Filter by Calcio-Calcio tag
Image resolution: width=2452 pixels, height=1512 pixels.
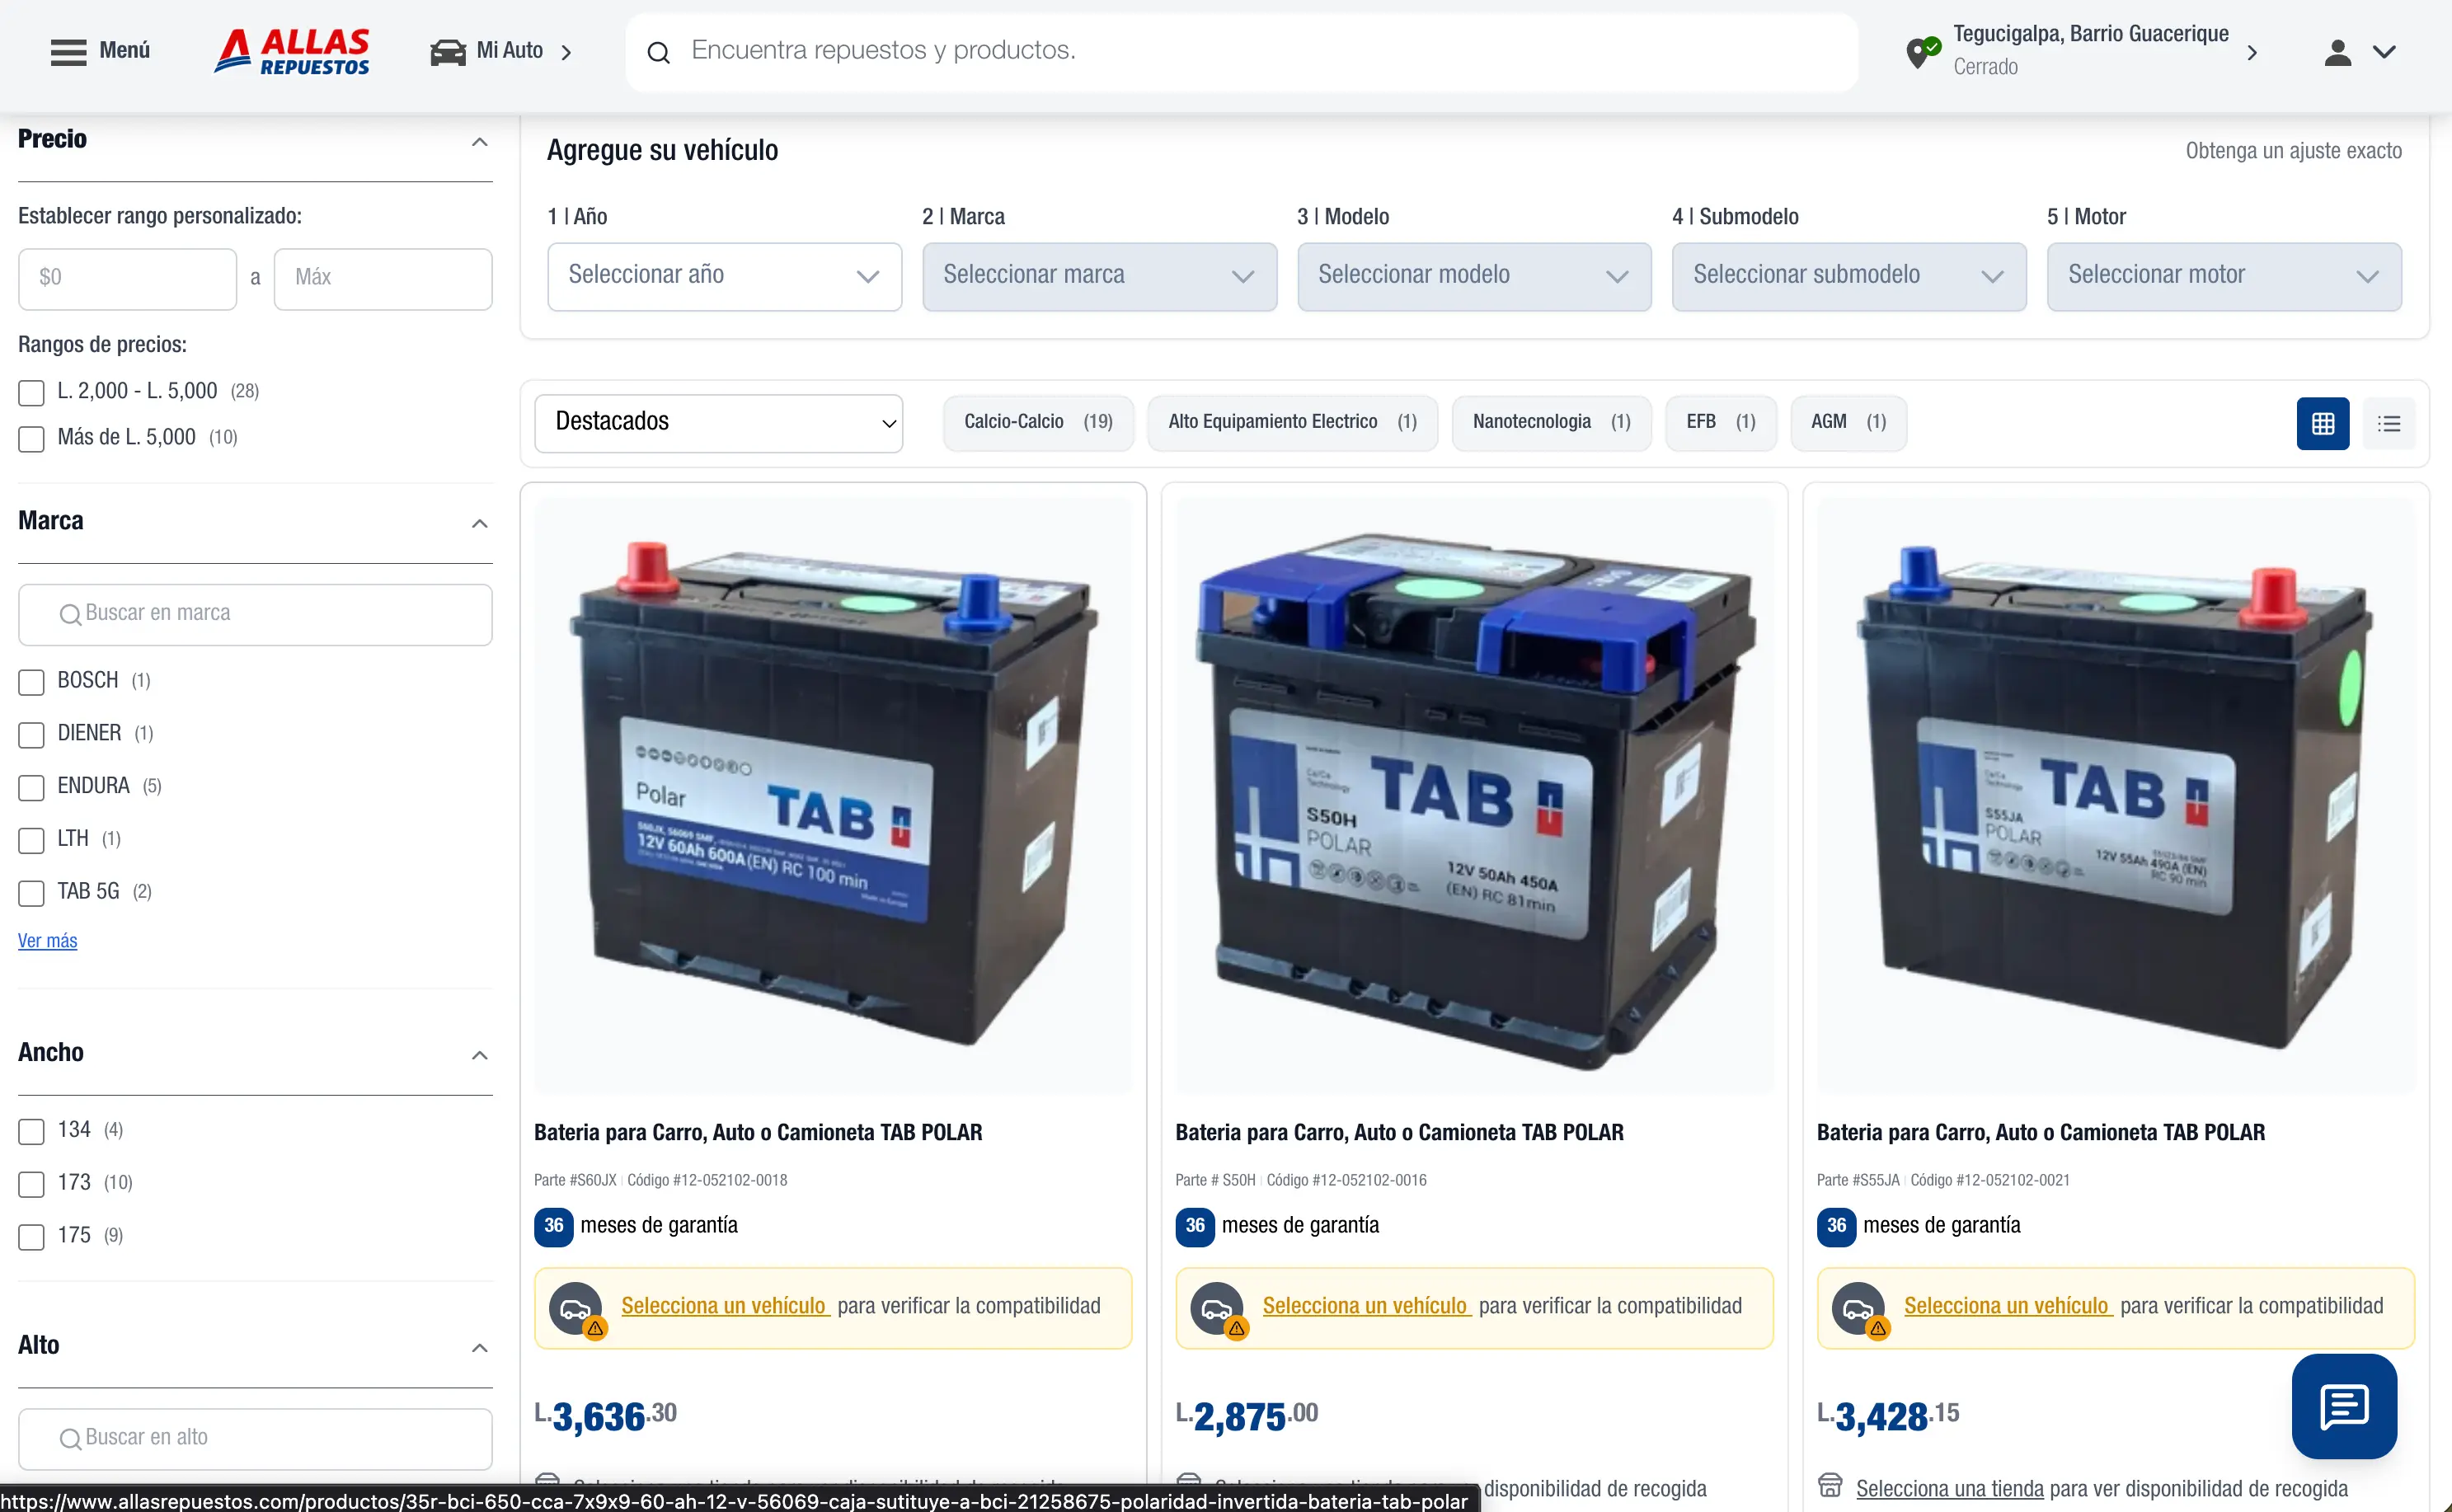click(1038, 423)
